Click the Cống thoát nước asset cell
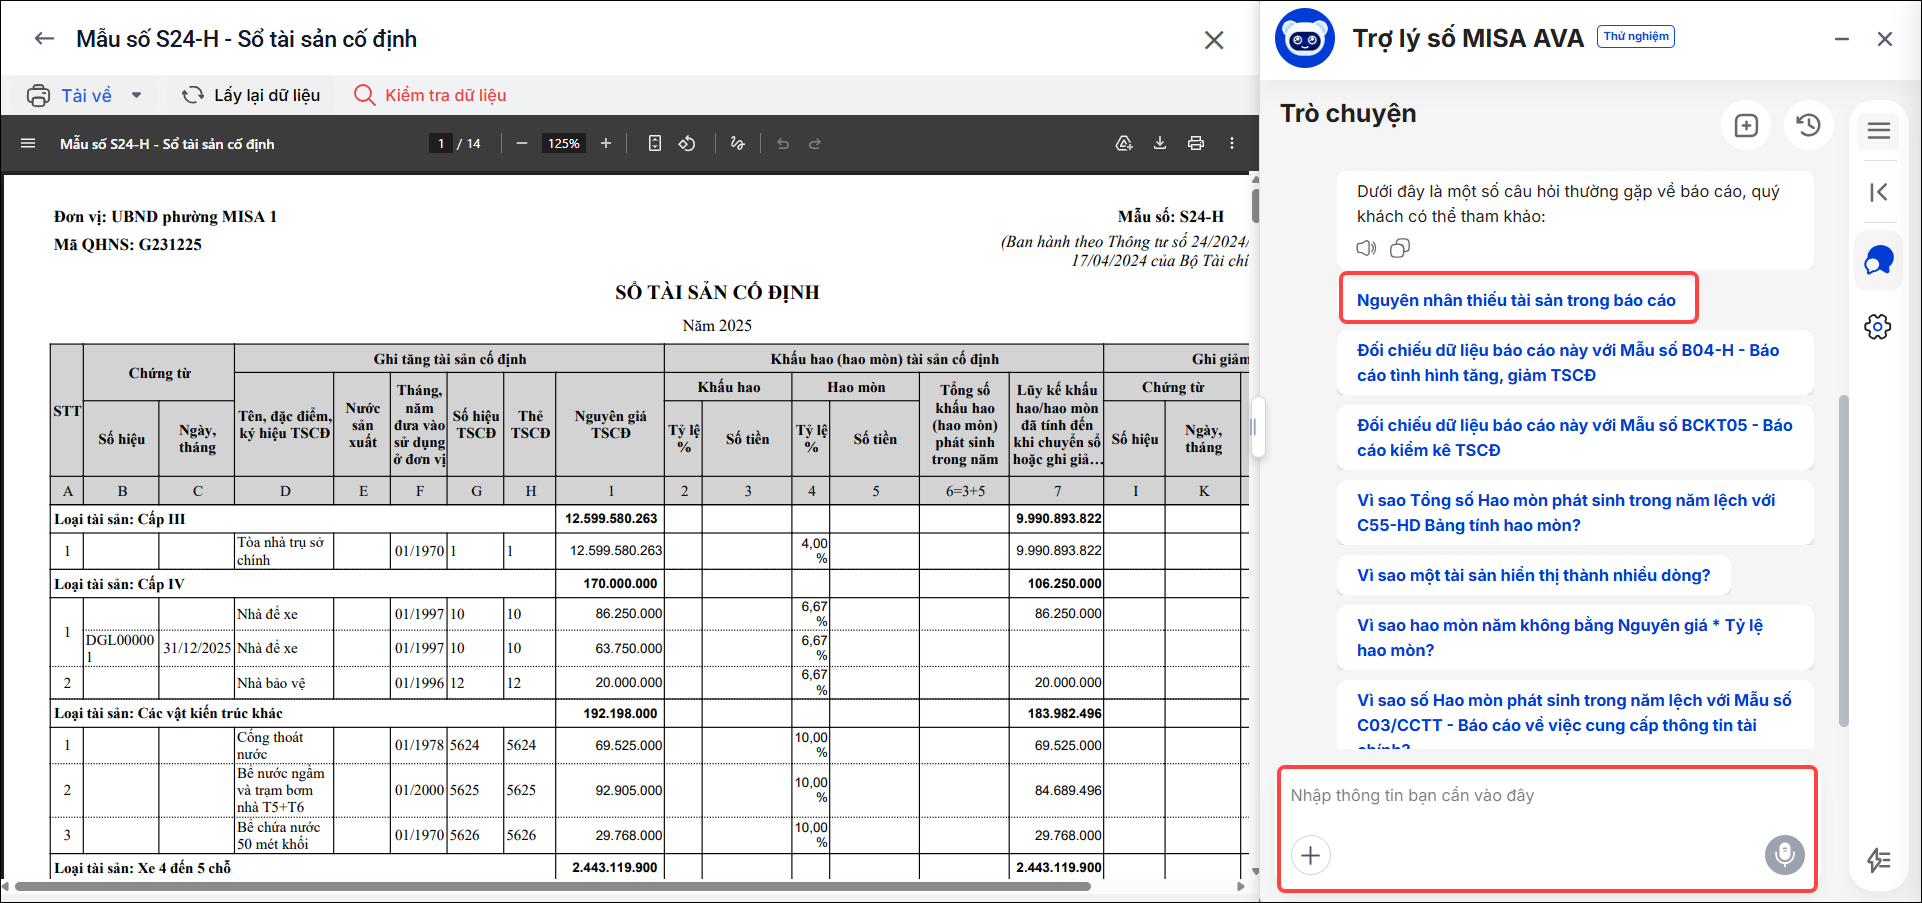The width and height of the screenshot is (1922, 903). [285, 745]
